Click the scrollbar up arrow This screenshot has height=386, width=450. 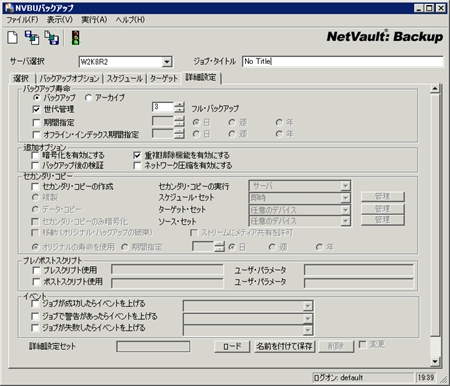[x=435, y=88]
